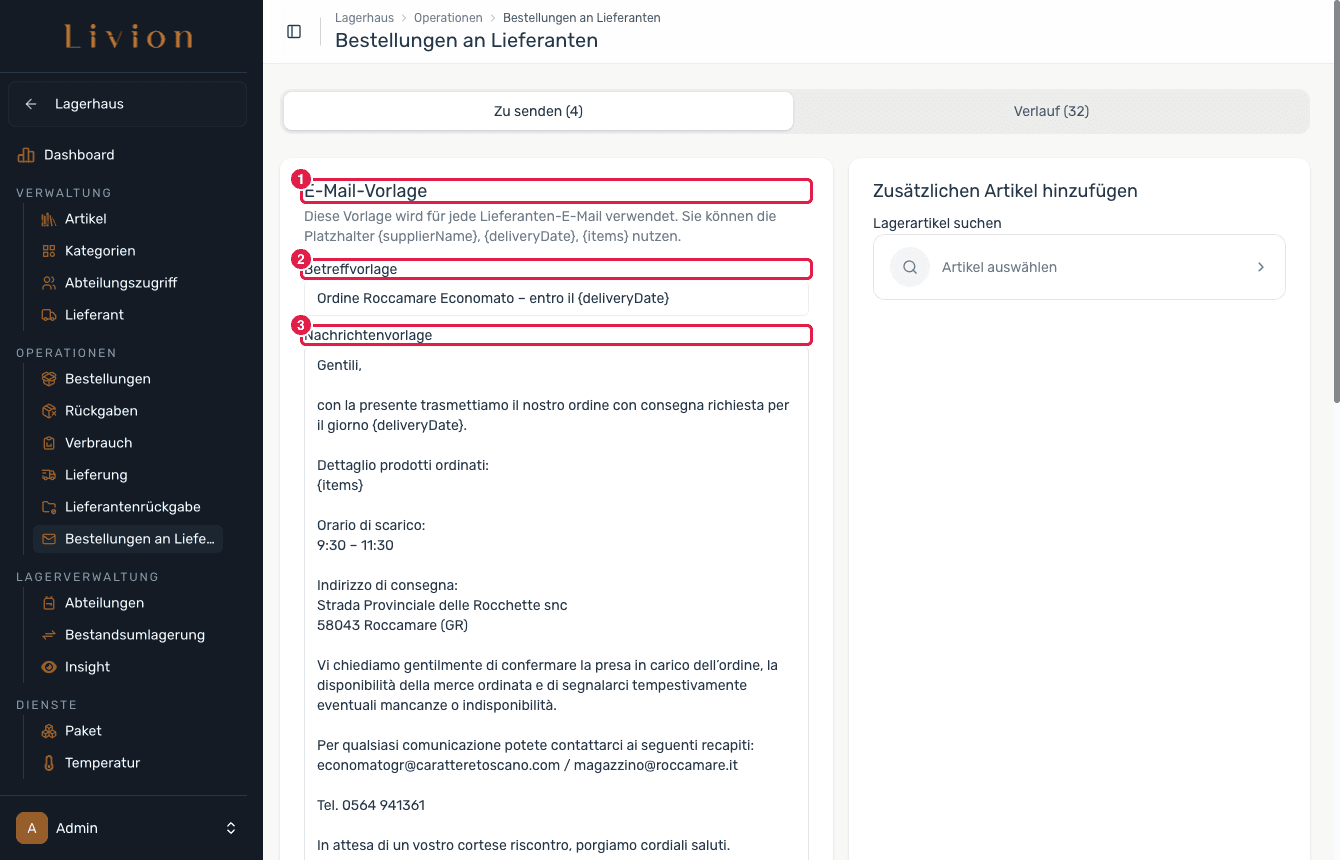Click the Livion logo
Viewport: 1340px width, 860px height.
click(x=129, y=38)
